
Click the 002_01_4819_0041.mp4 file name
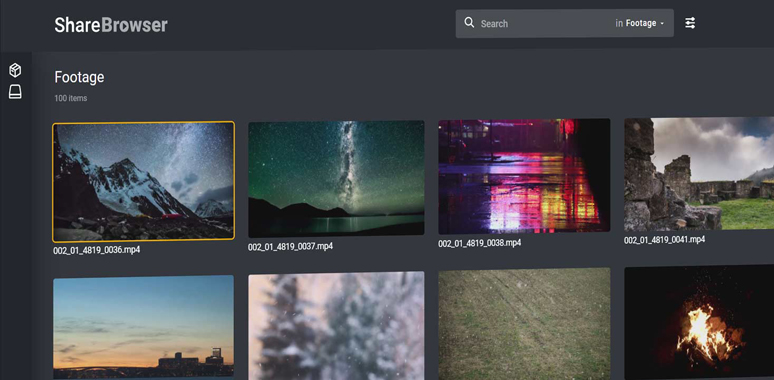664,240
